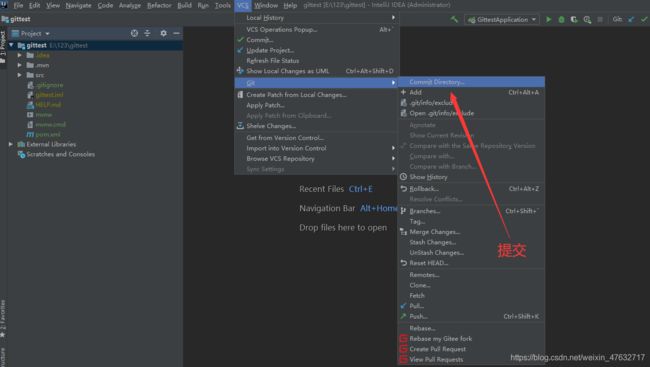The image size is (650, 367).
Task: Click the Stop square icon in toolbar
Action: click(600, 19)
